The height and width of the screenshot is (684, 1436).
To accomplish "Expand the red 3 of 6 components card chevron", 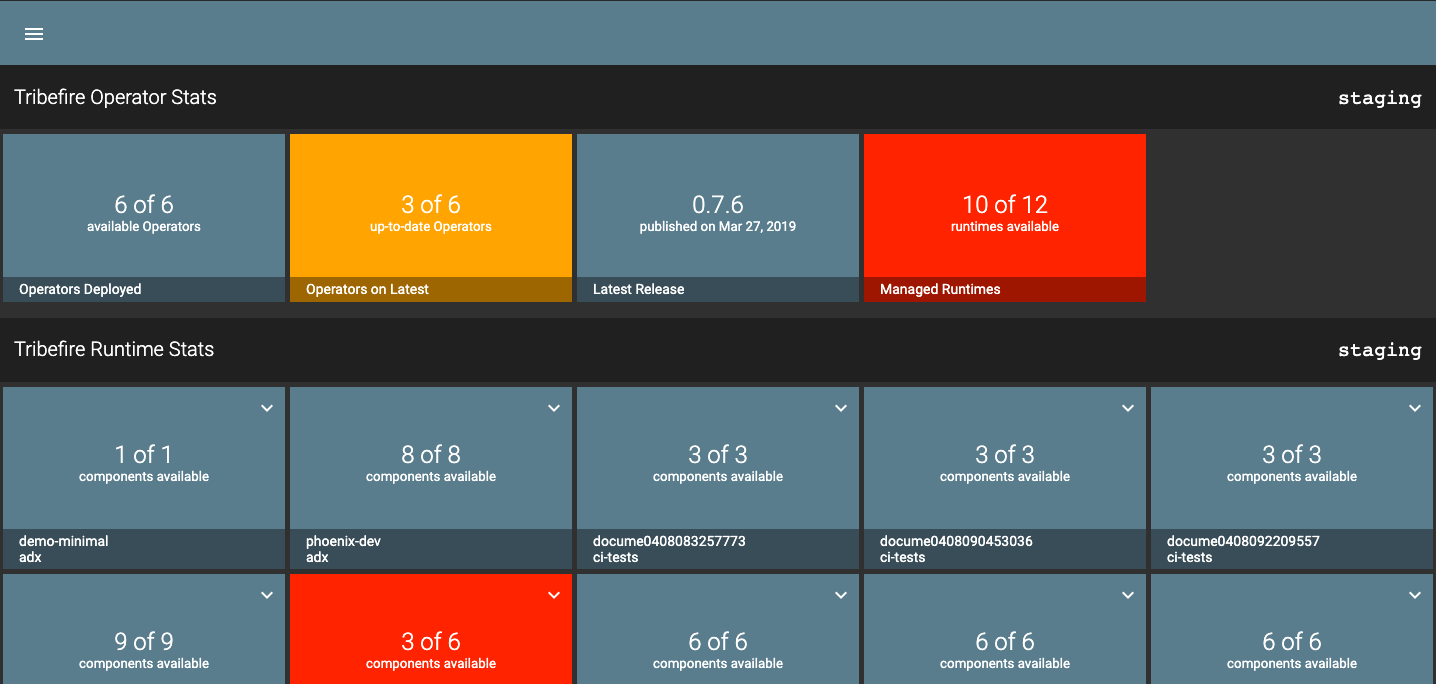I will [x=554, y=595].
